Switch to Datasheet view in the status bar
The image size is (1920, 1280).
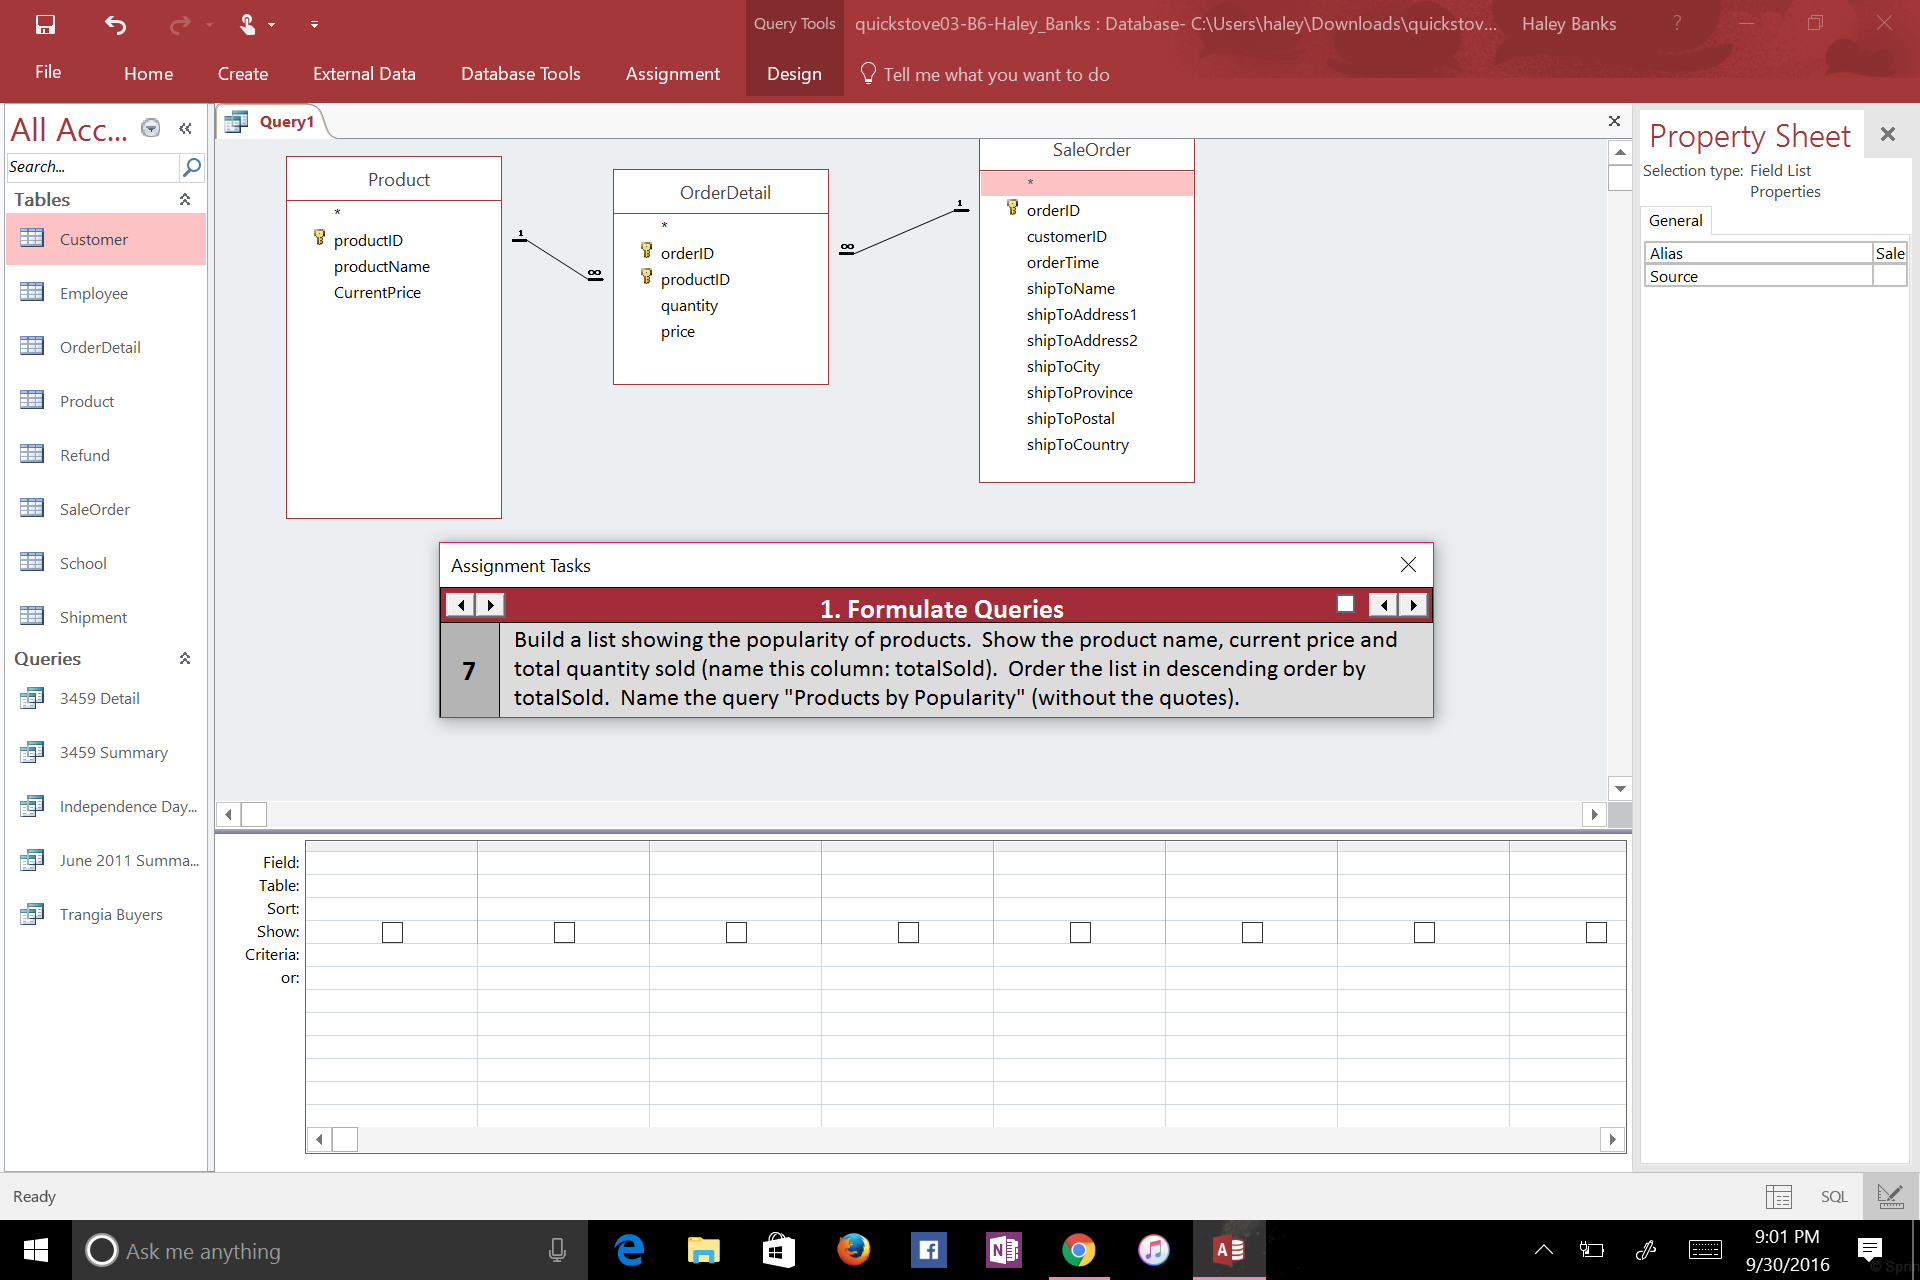(x=1778, y=1196)
